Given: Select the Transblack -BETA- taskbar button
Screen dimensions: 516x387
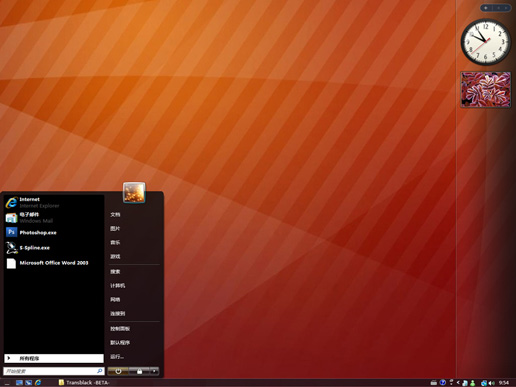Looking at the screenshot, I should tap(84, 383).
